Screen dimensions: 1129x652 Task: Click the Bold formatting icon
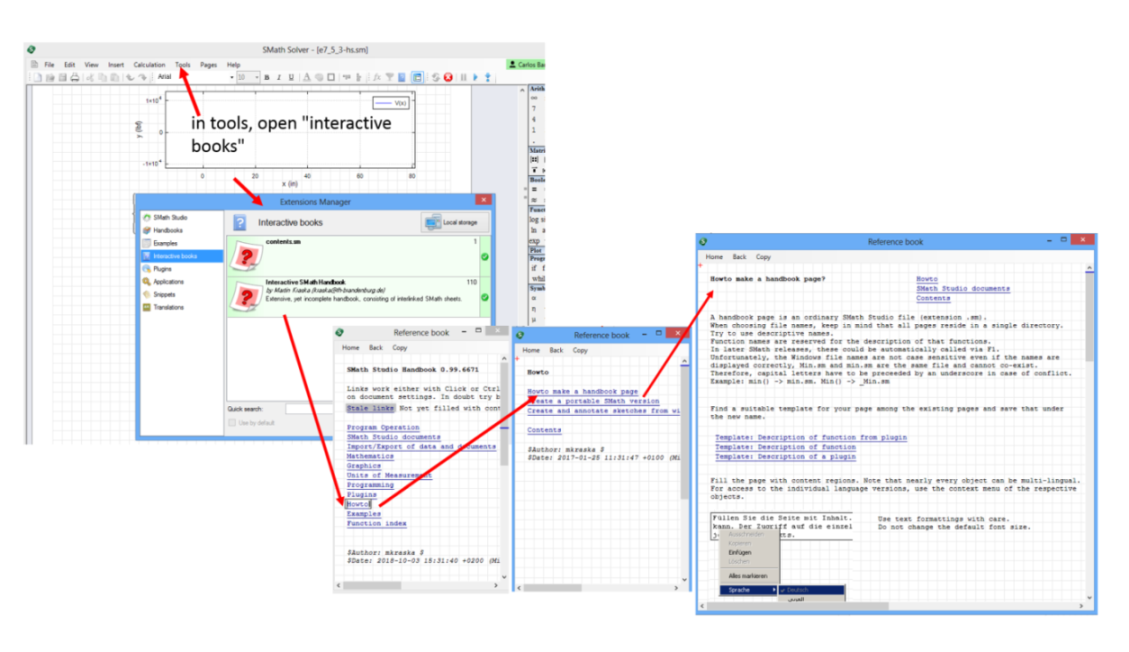267,77
